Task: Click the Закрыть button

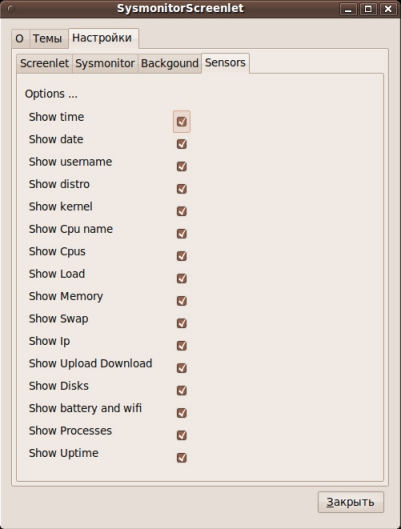Action: coord(350,502)
